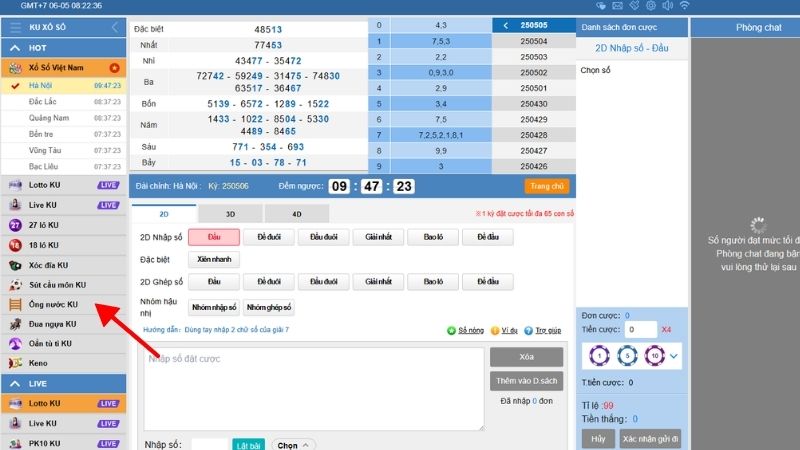800x450 pixels.
Task: Collapse the HOT section in sidebar
Action: click(x=16, y=47)
